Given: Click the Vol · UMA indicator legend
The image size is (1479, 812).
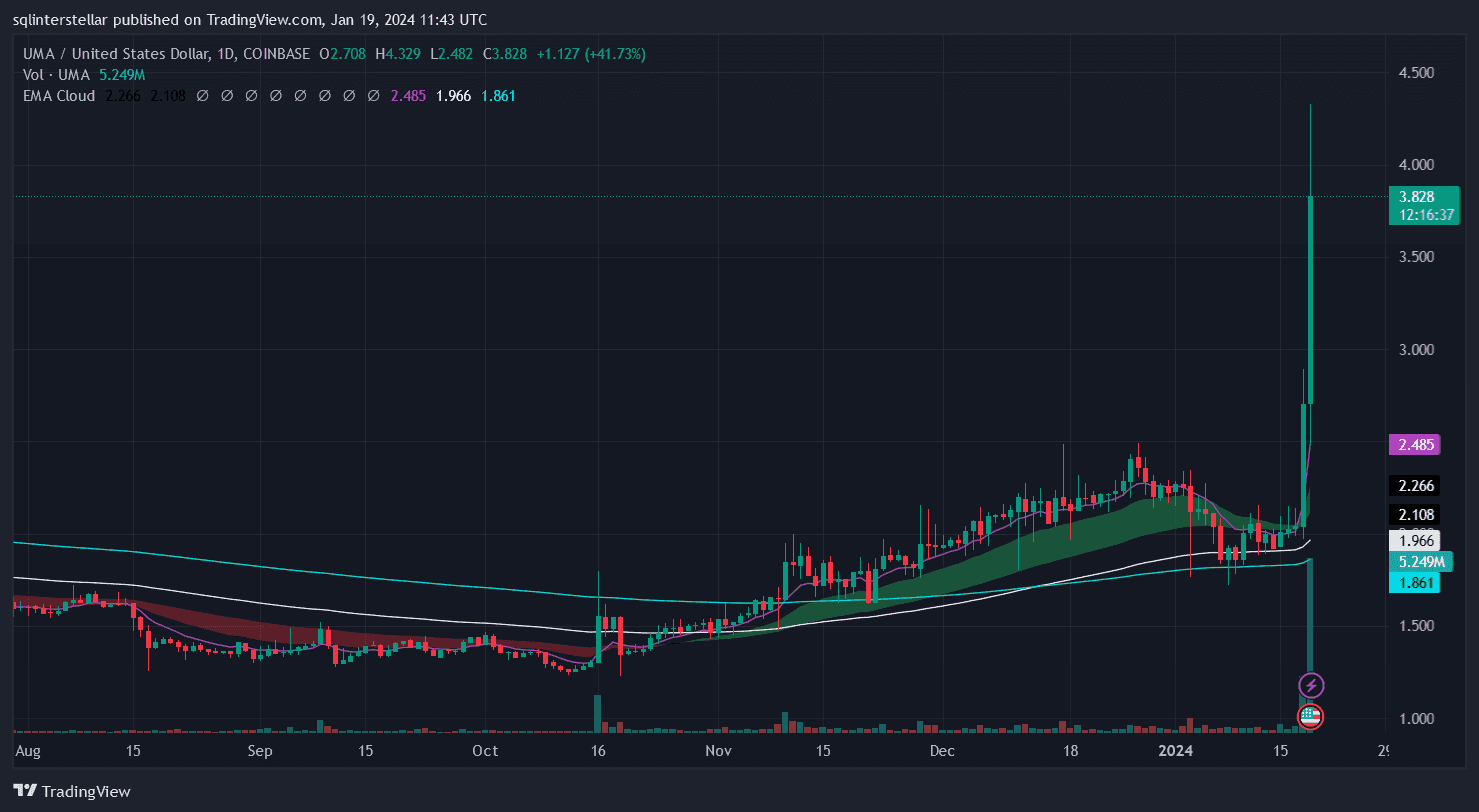Looking at the screenshot, I should click(x=57, y=75).
